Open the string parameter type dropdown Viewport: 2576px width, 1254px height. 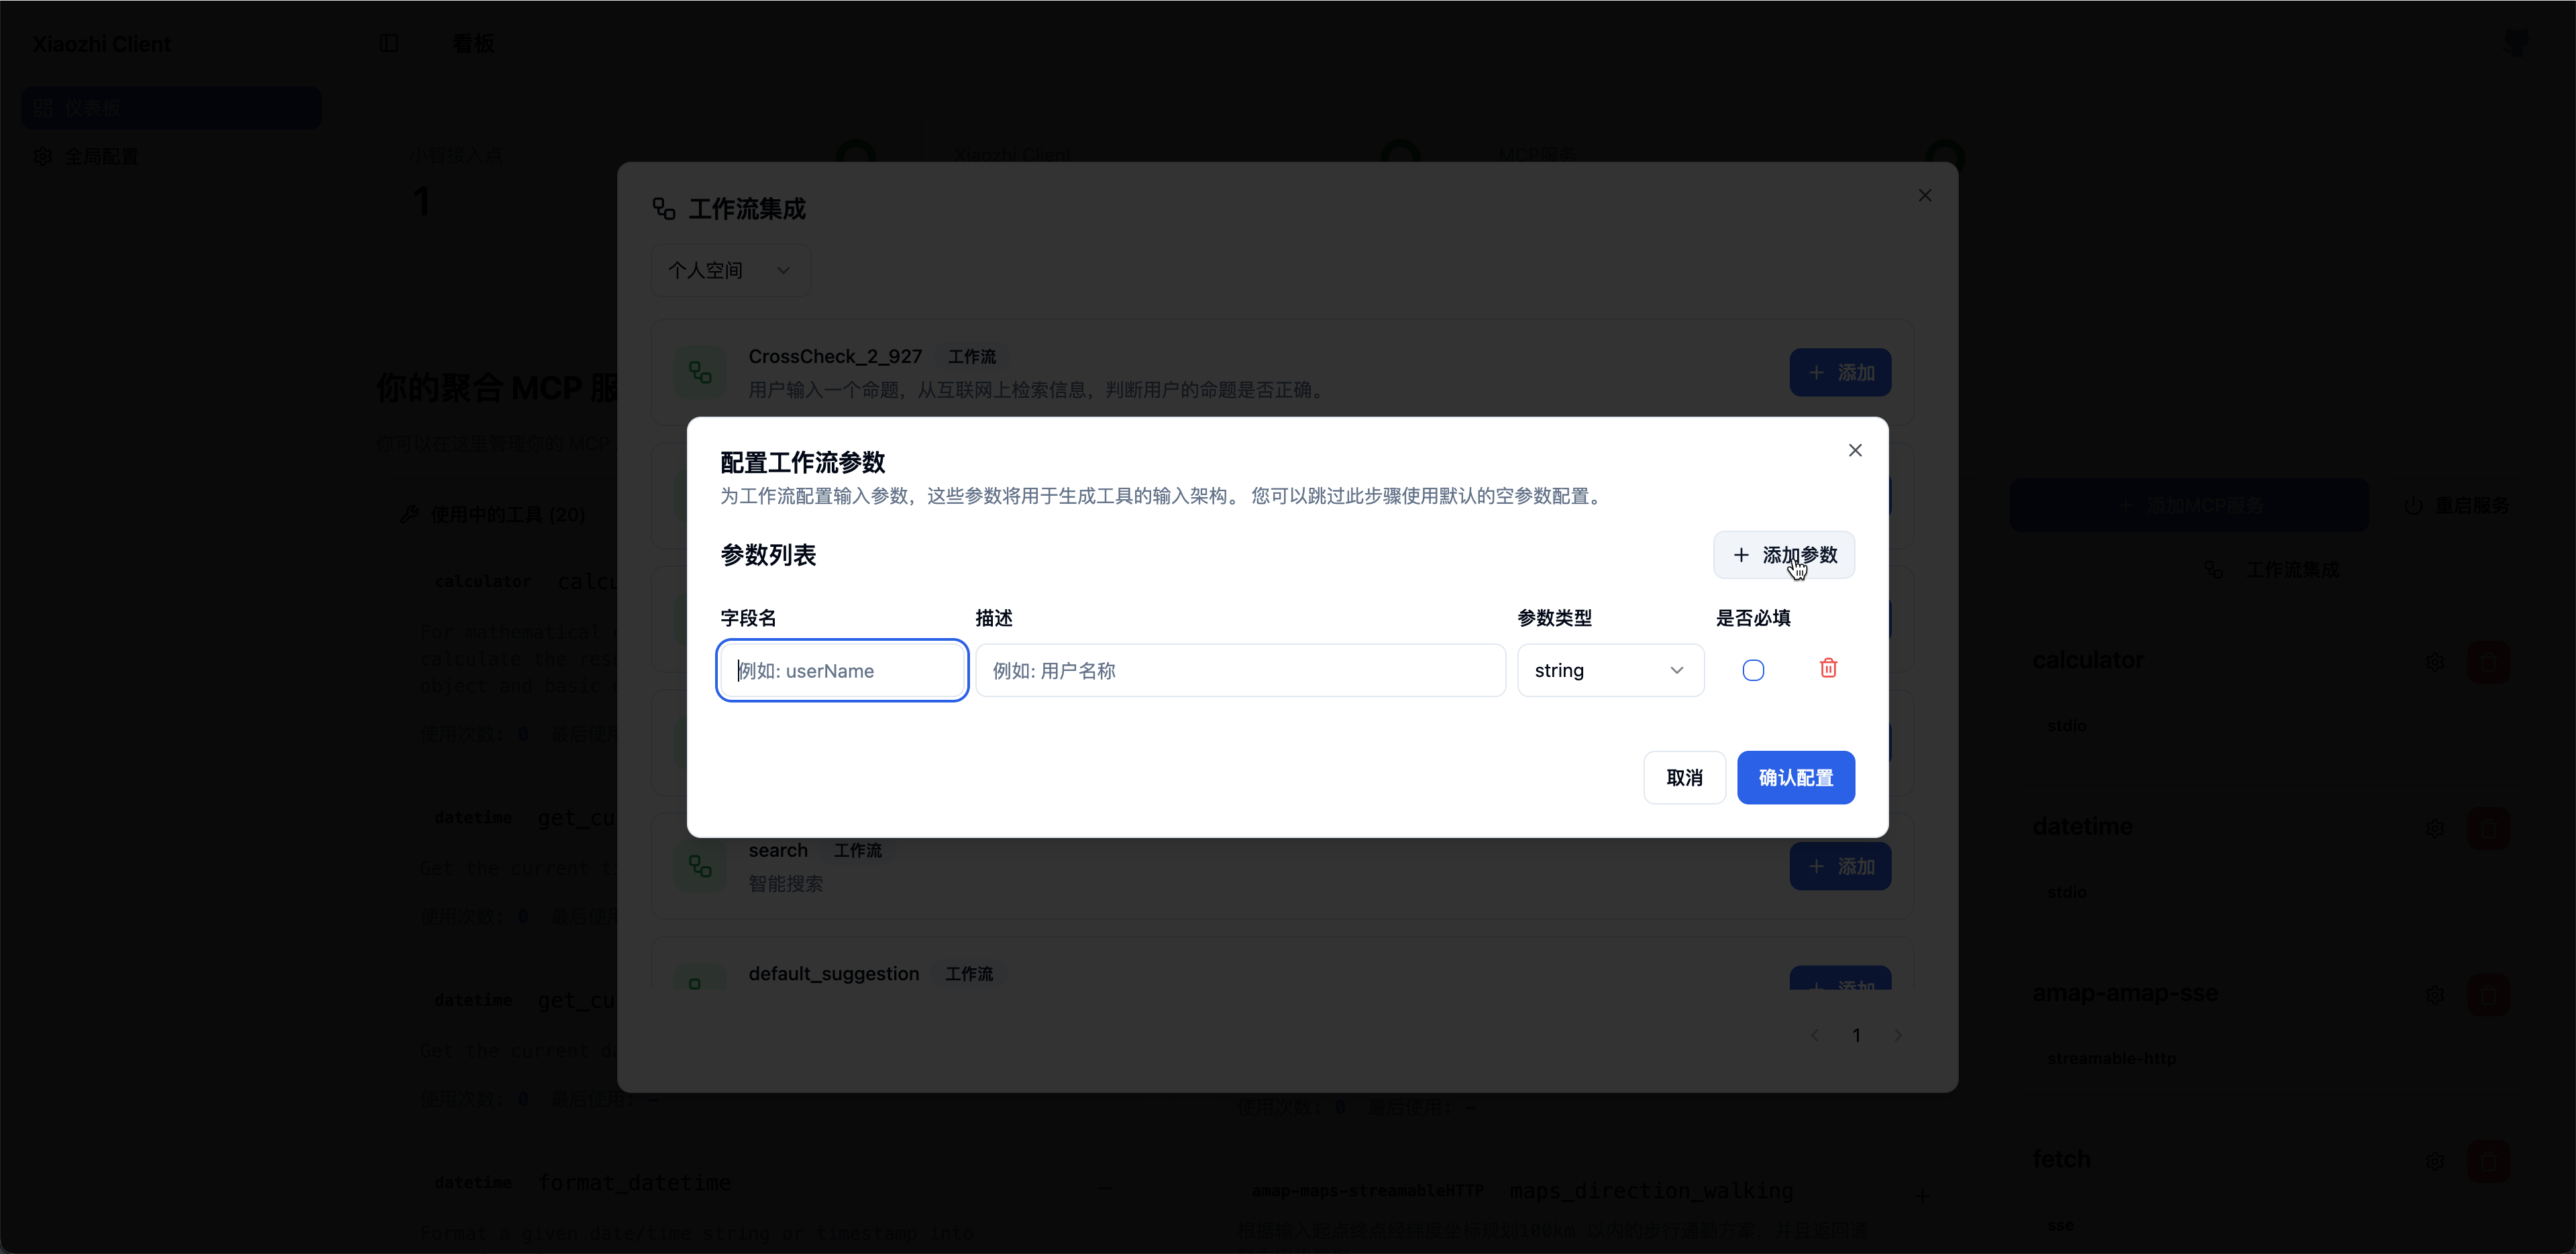1610,670
